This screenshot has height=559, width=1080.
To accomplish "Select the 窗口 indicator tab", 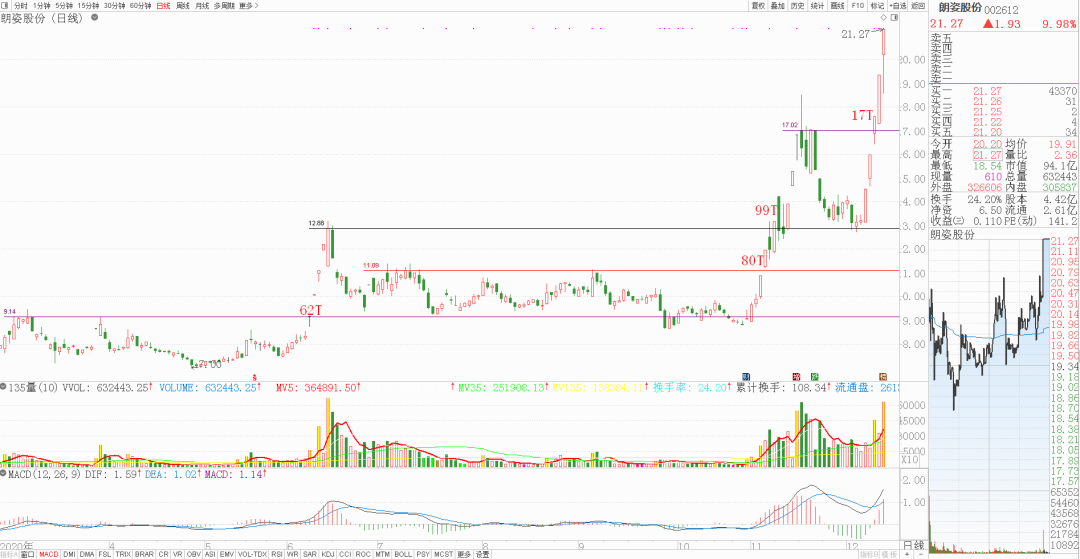I will point(28,554).
